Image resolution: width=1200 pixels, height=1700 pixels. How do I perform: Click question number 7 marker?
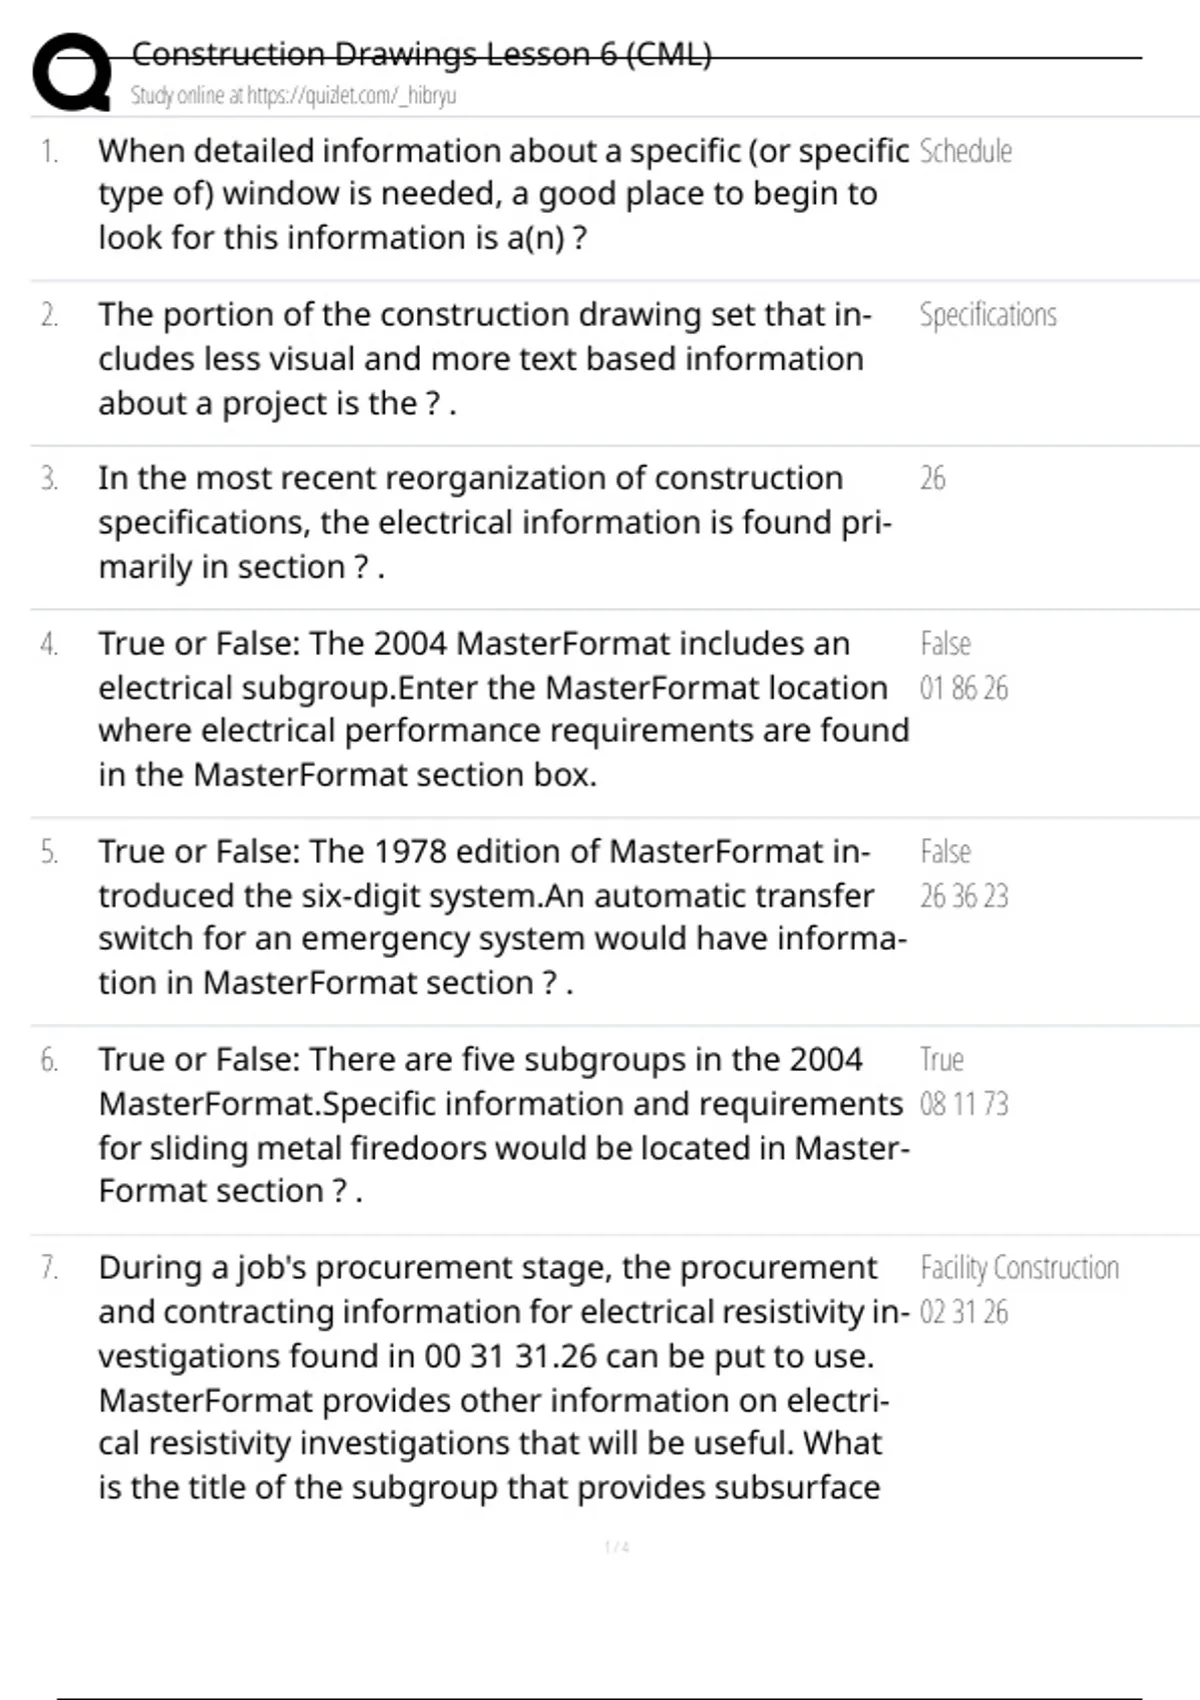tap(49, 1268)
